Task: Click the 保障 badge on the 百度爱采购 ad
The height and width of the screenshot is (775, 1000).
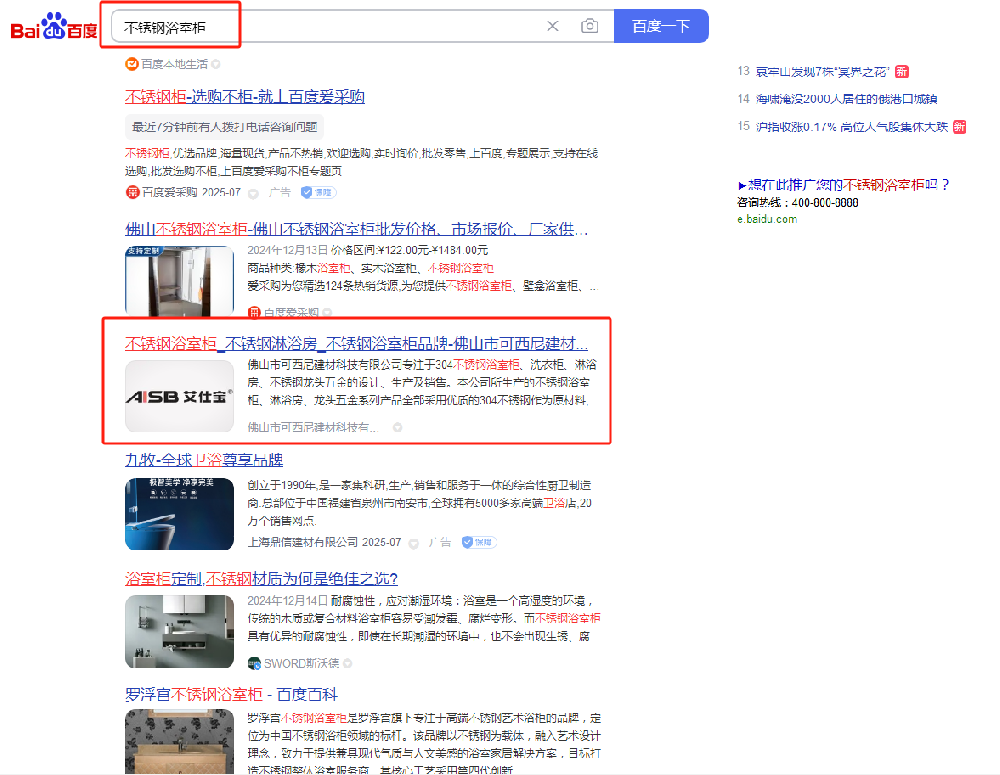Action: (x=318, y=193)
